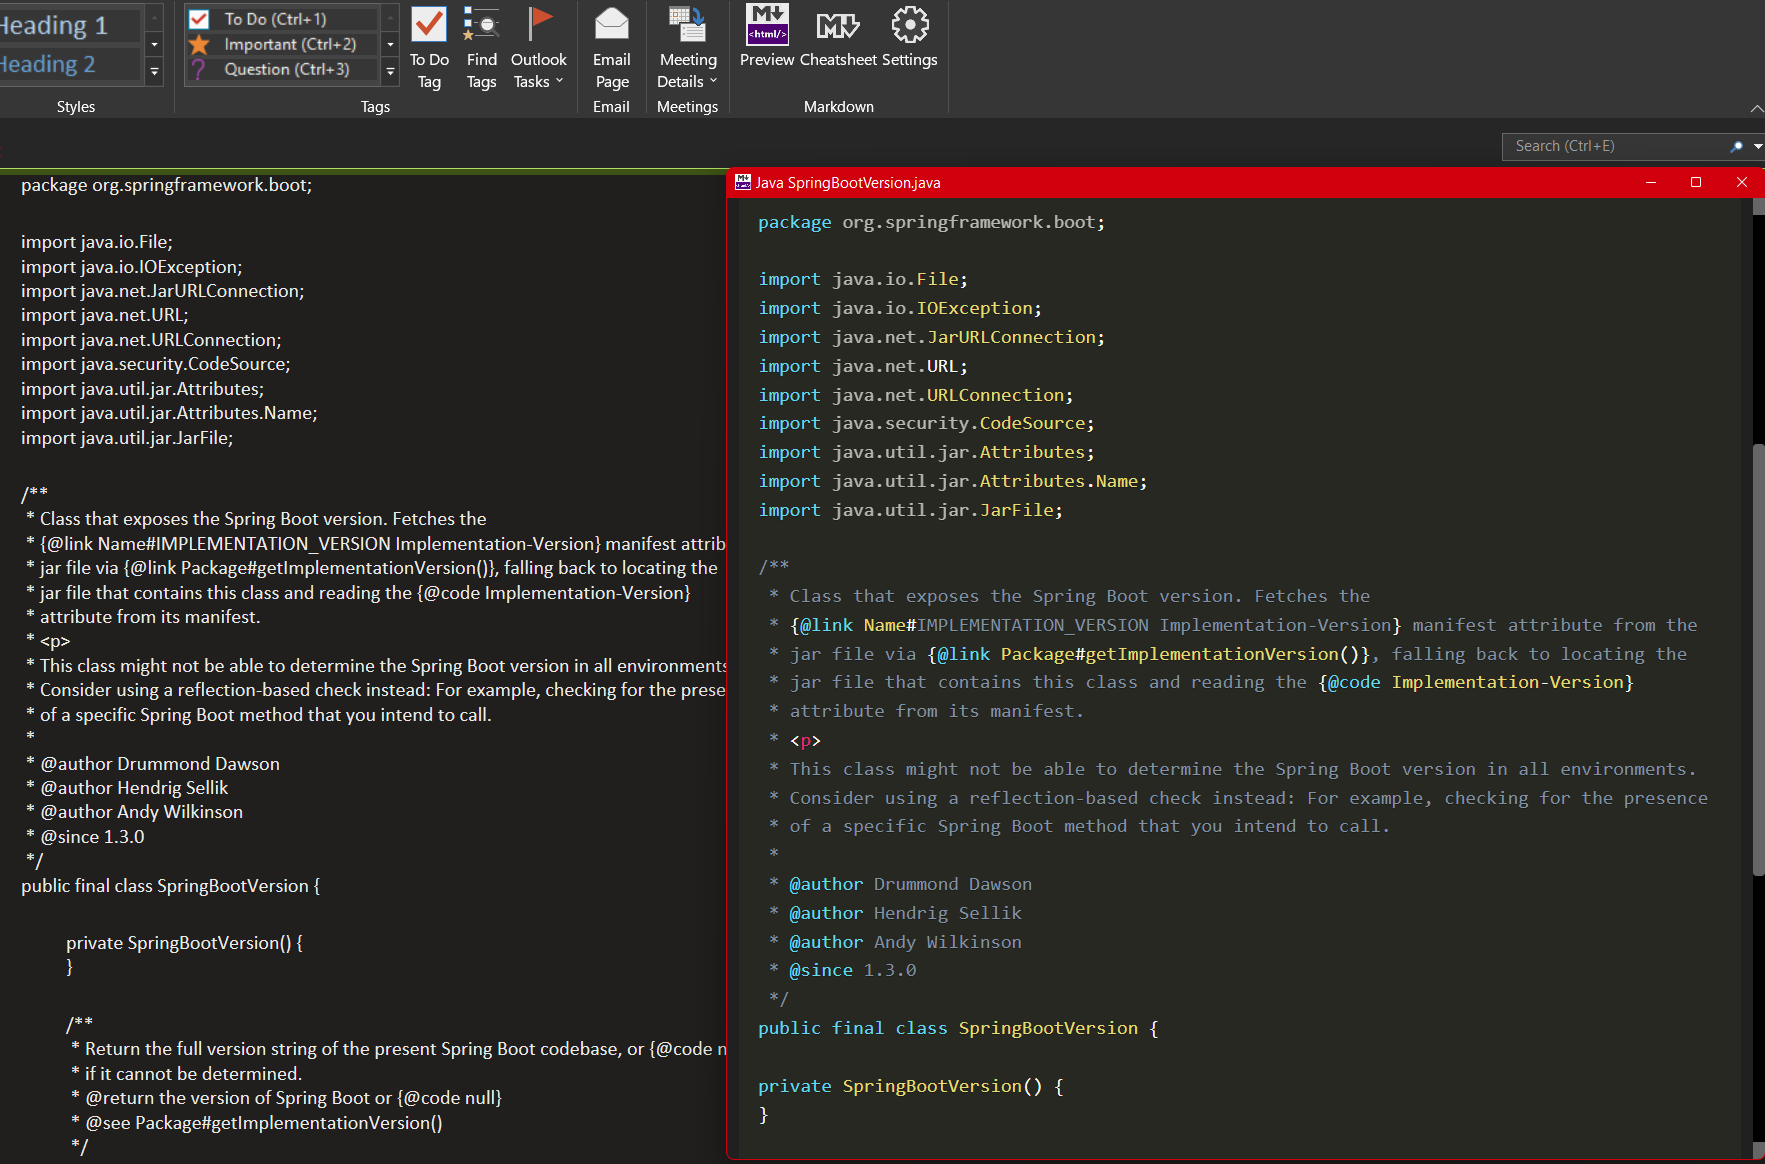Click '@author Drummond Dawson' in the OneNote page

[x=160, y=764]
